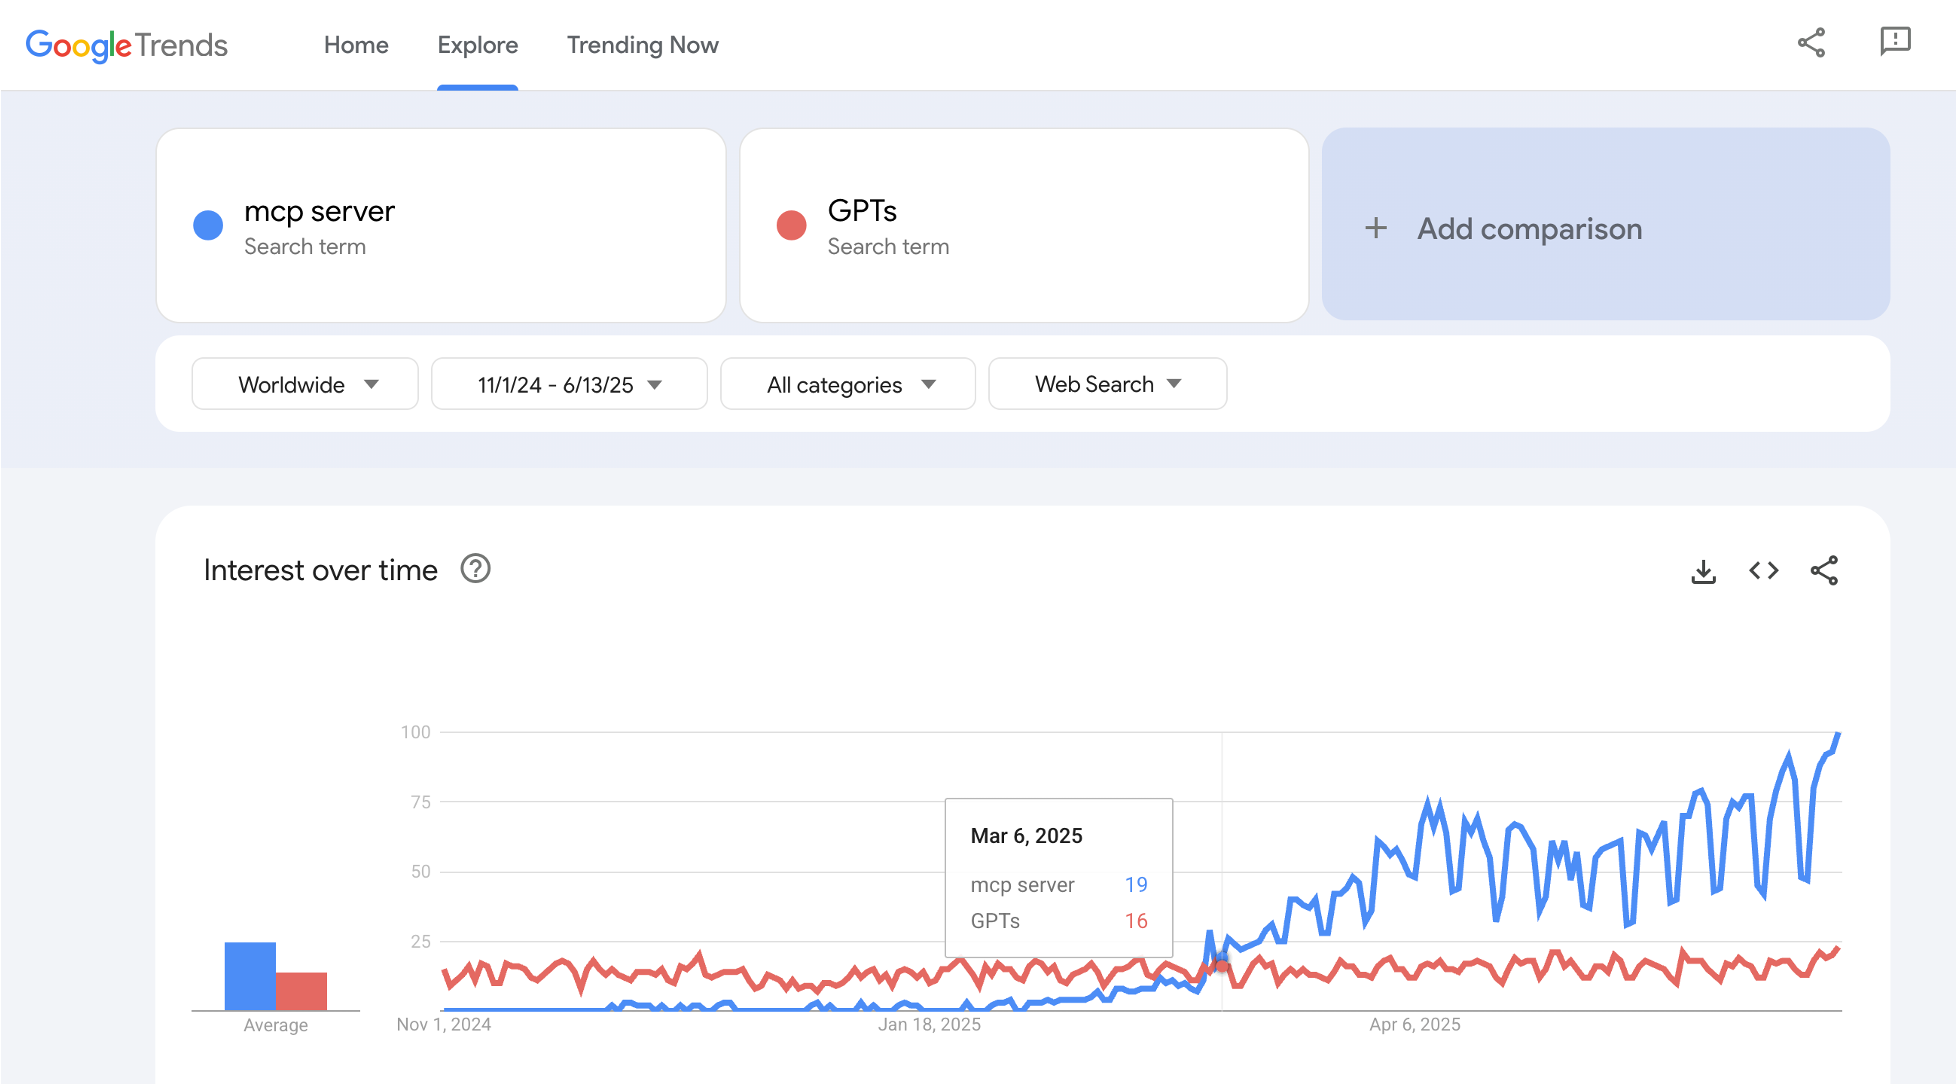Open the Web Search type dropdown
1956x1084 pixels.
pos(1108,384)
